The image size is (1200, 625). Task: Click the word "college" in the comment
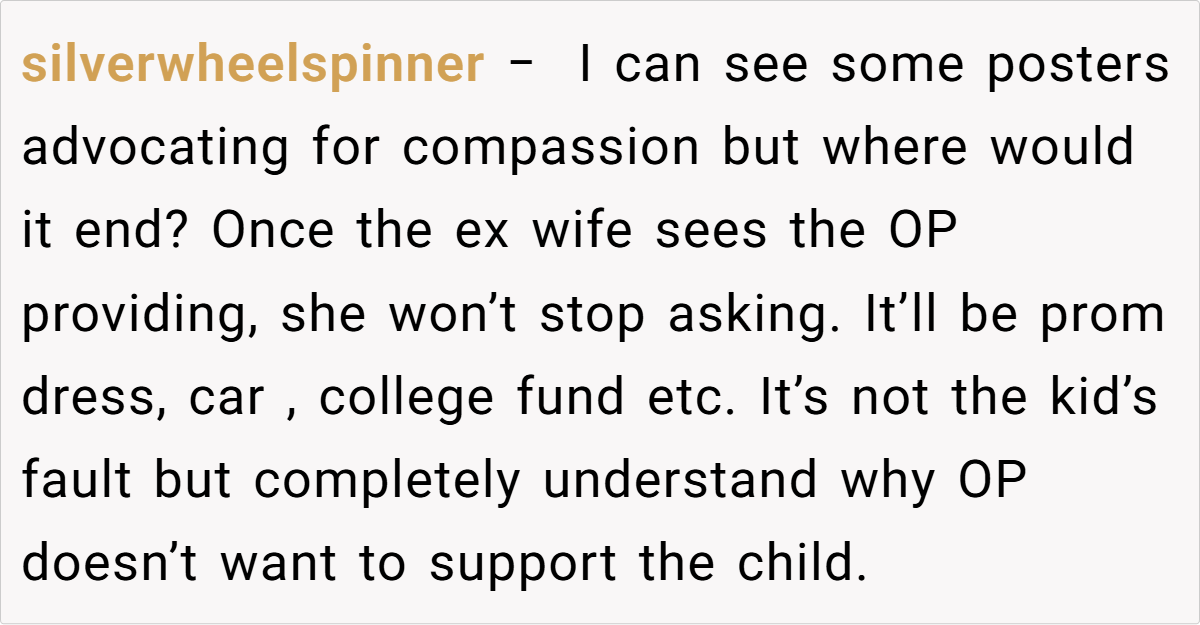pos(406,399)
